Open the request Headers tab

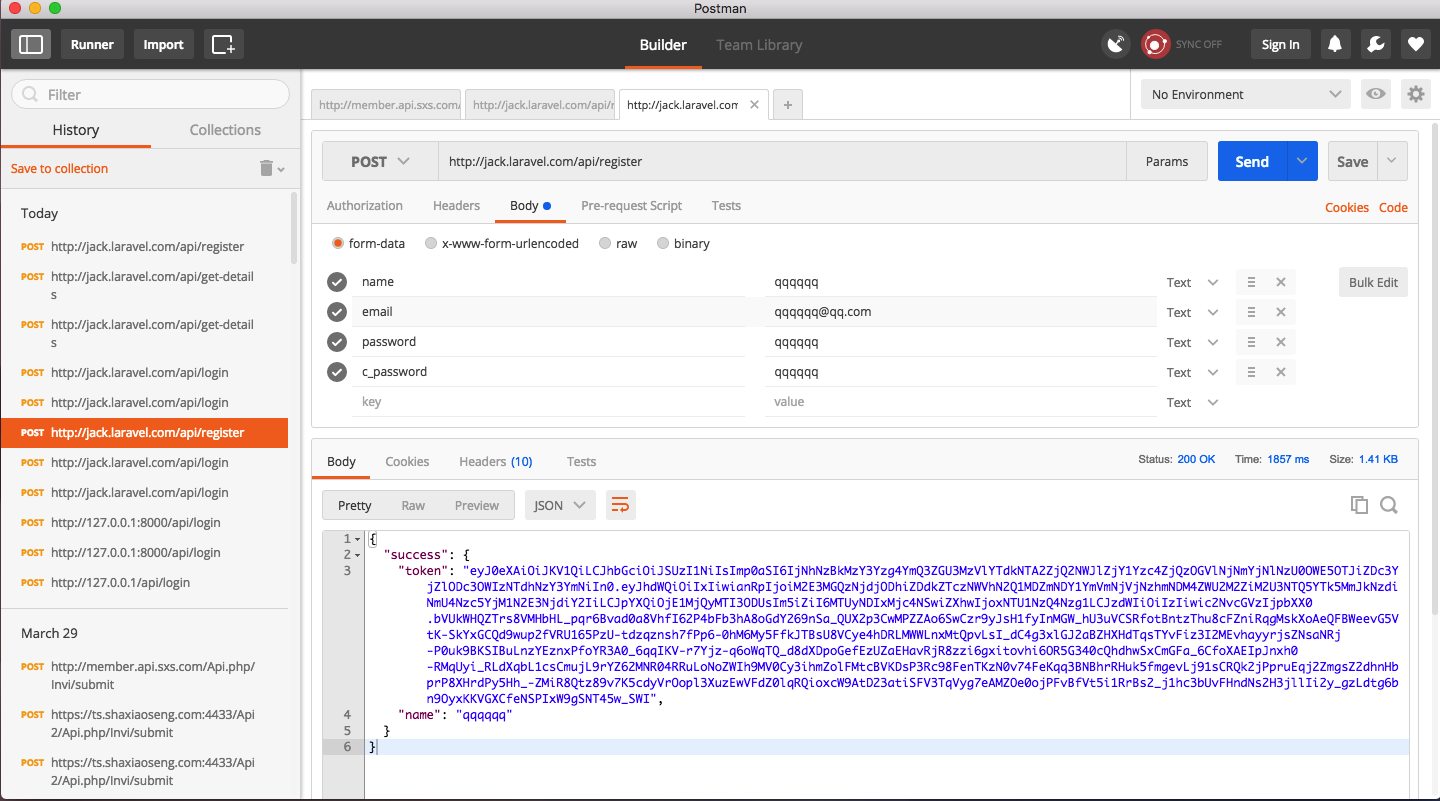[x=456, y=205]
